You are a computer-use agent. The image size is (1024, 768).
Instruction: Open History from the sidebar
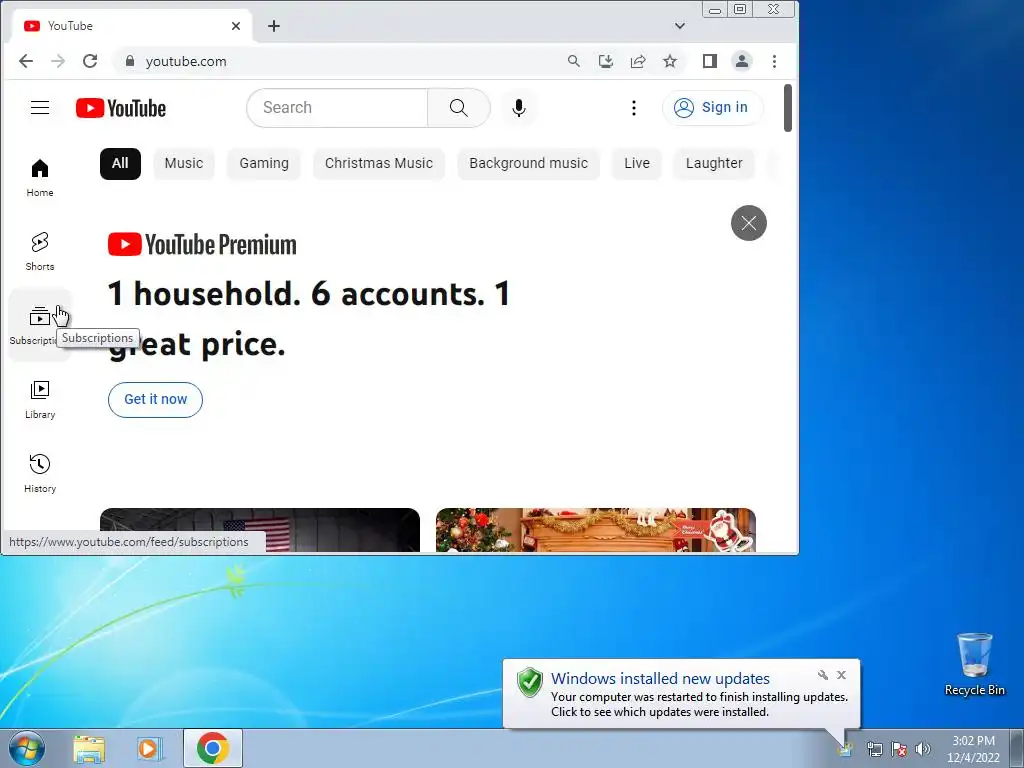coord(40,473)
